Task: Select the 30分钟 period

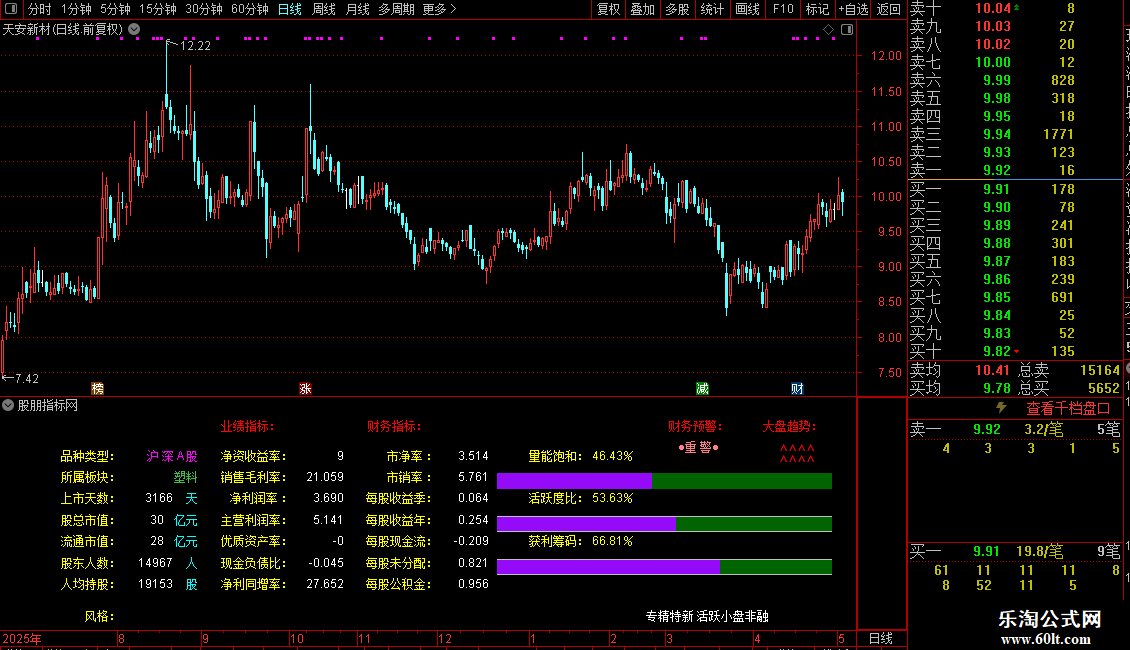Action: (204, 9)
